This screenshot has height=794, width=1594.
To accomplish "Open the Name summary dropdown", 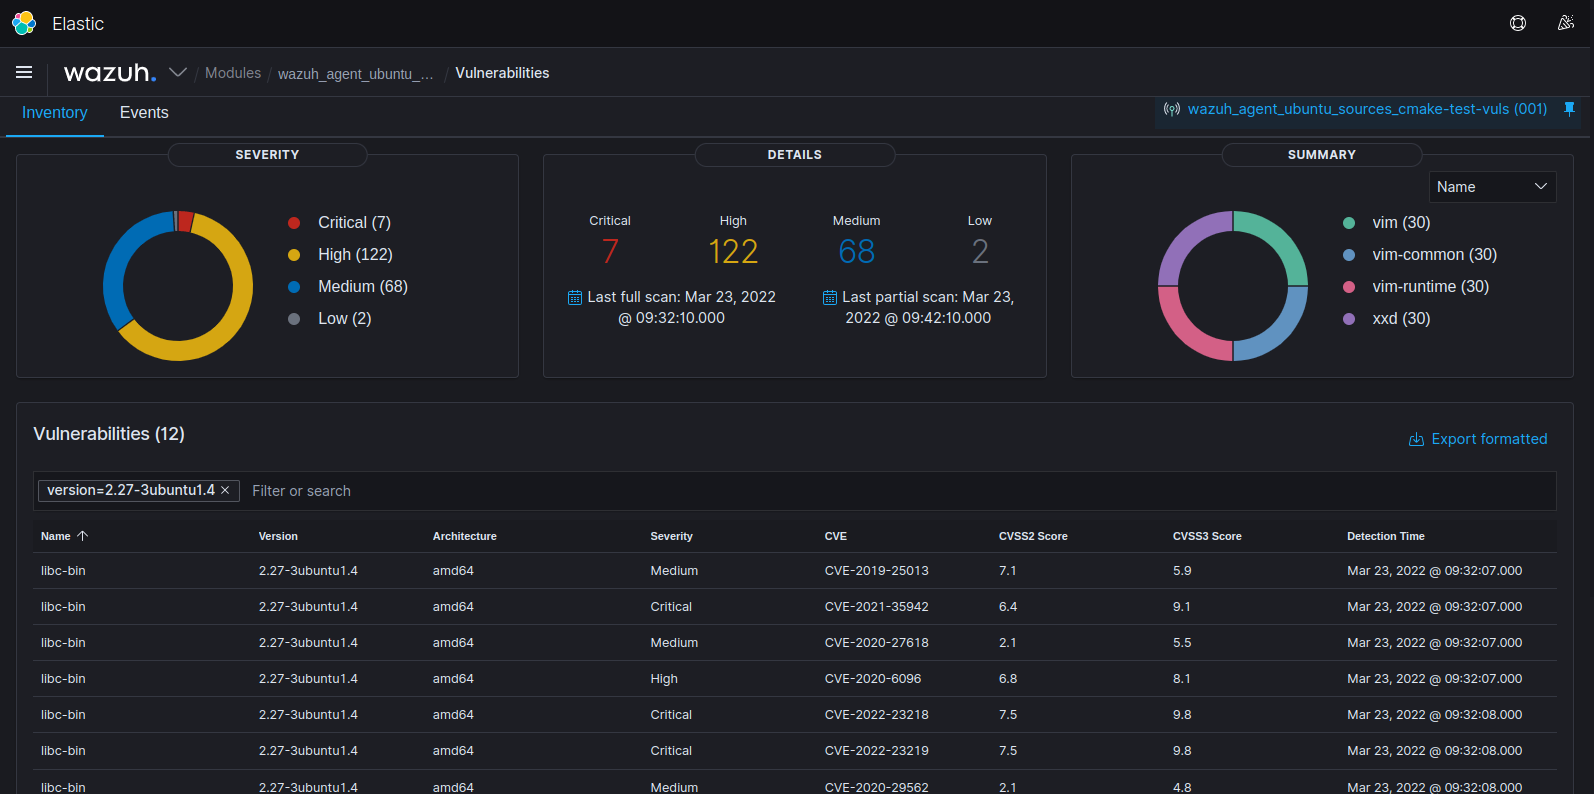I will [x=1492, y=187].
